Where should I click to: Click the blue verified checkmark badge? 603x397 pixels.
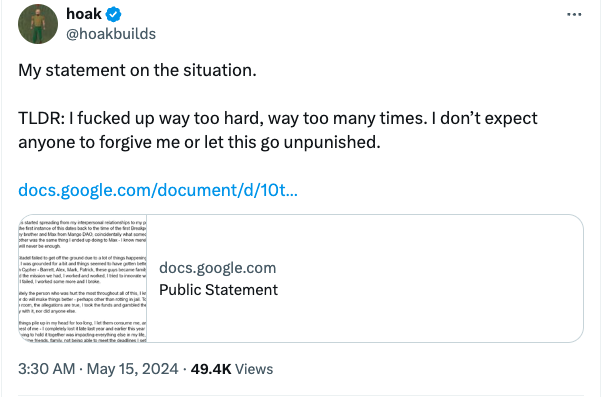(x=113, y=15)
